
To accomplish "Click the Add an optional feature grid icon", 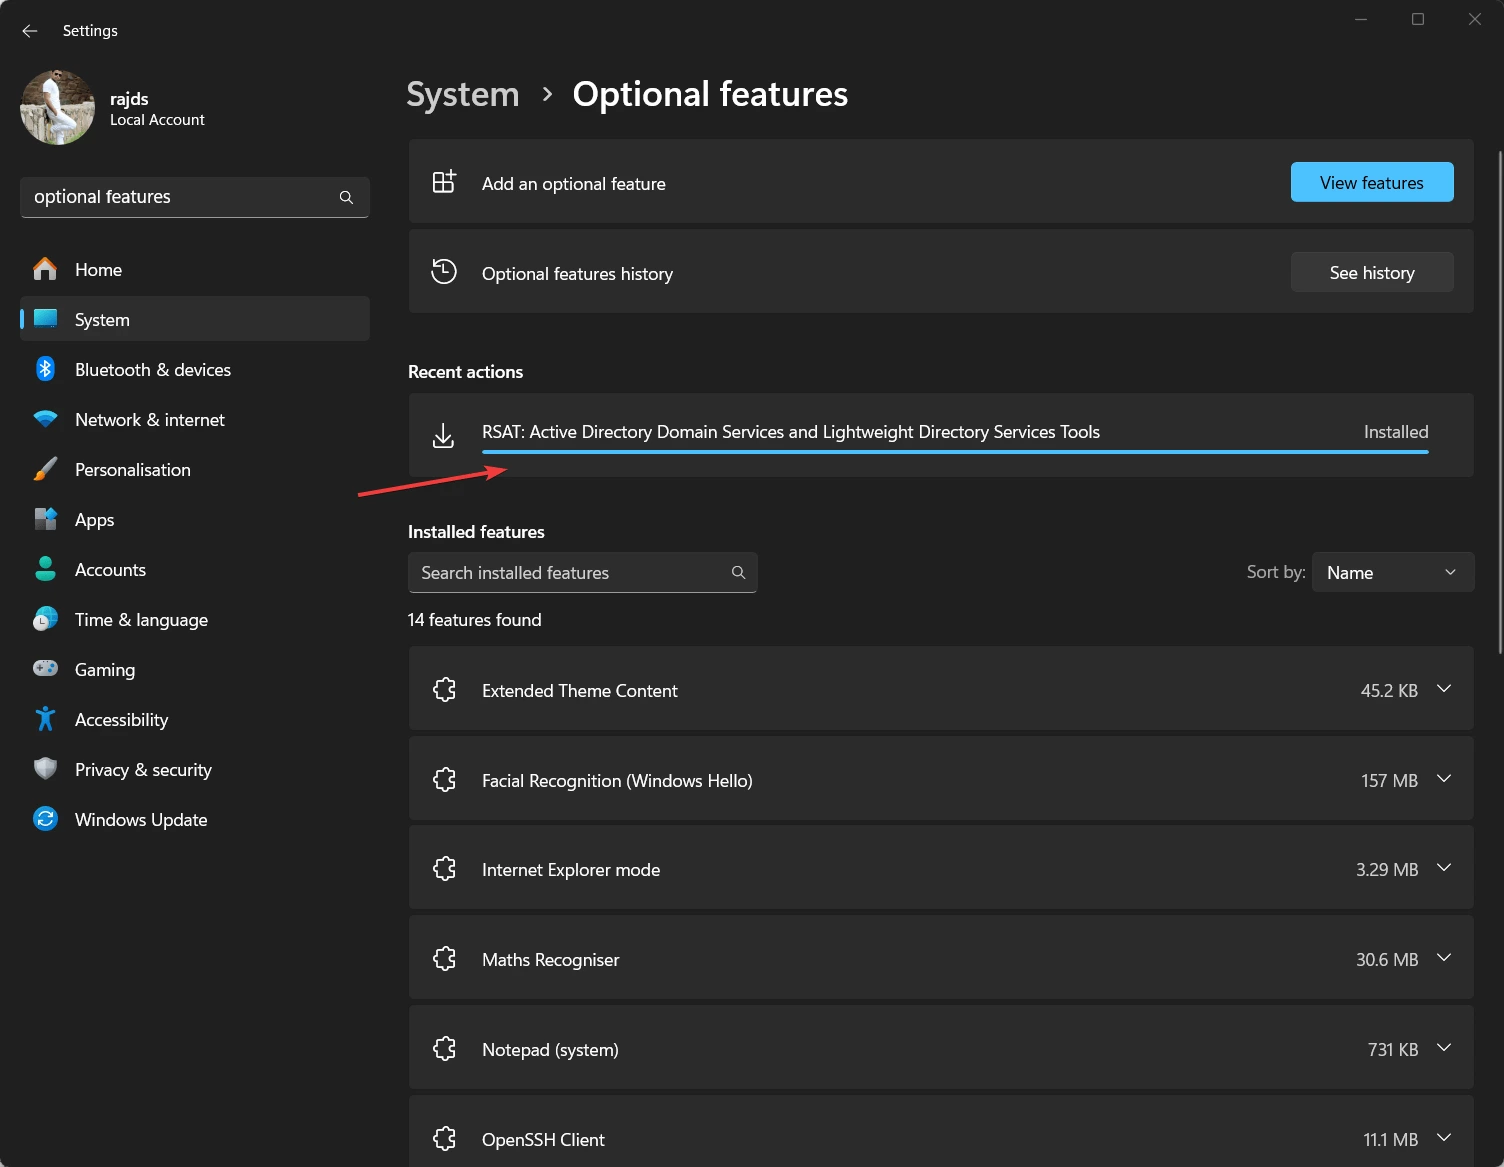I will (444, 182).
